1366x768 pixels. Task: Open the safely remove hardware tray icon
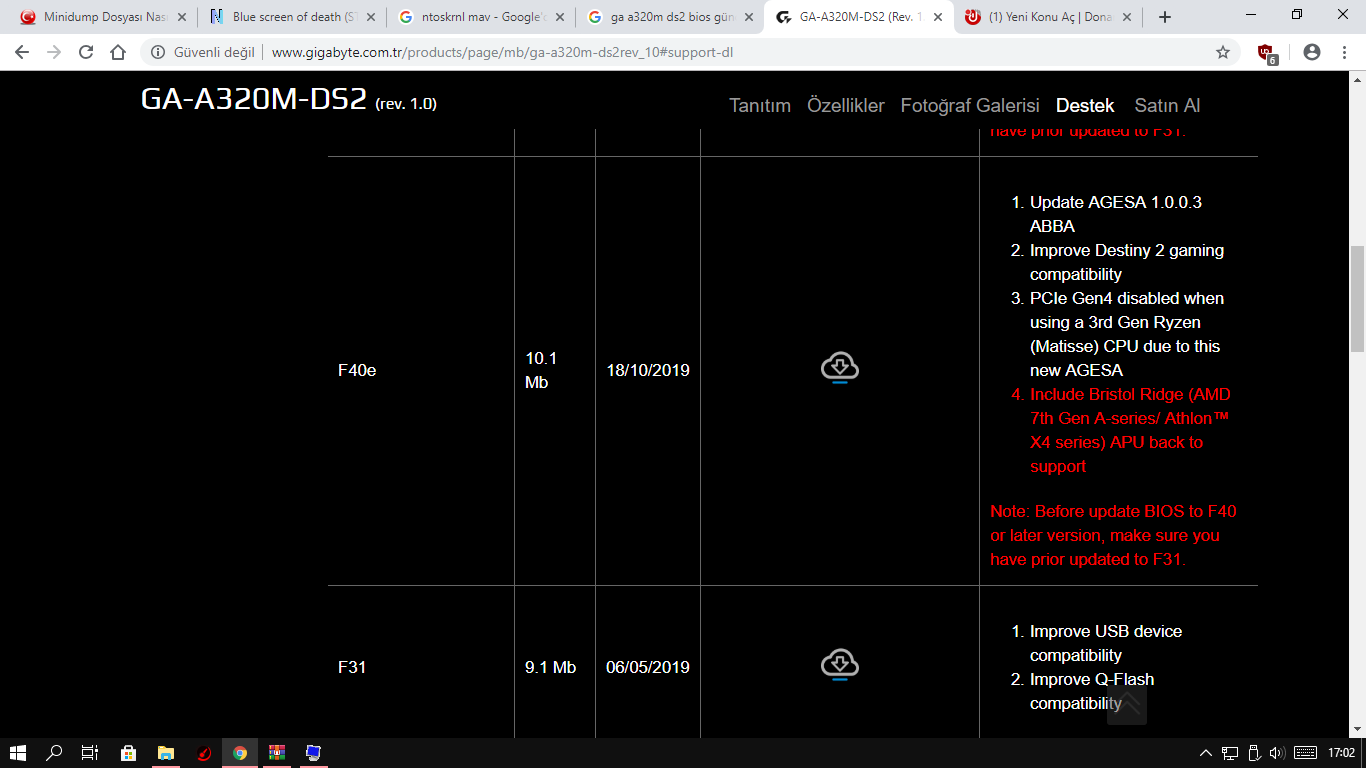1253,753
